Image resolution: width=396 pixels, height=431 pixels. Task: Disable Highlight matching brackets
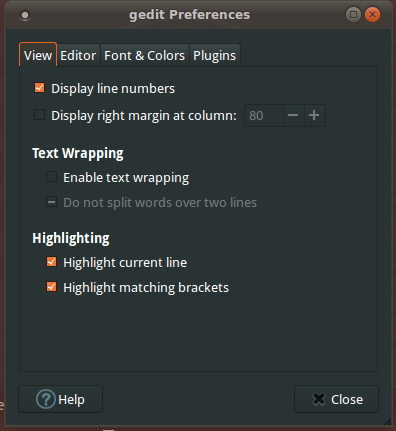click(x=51, y=287)
